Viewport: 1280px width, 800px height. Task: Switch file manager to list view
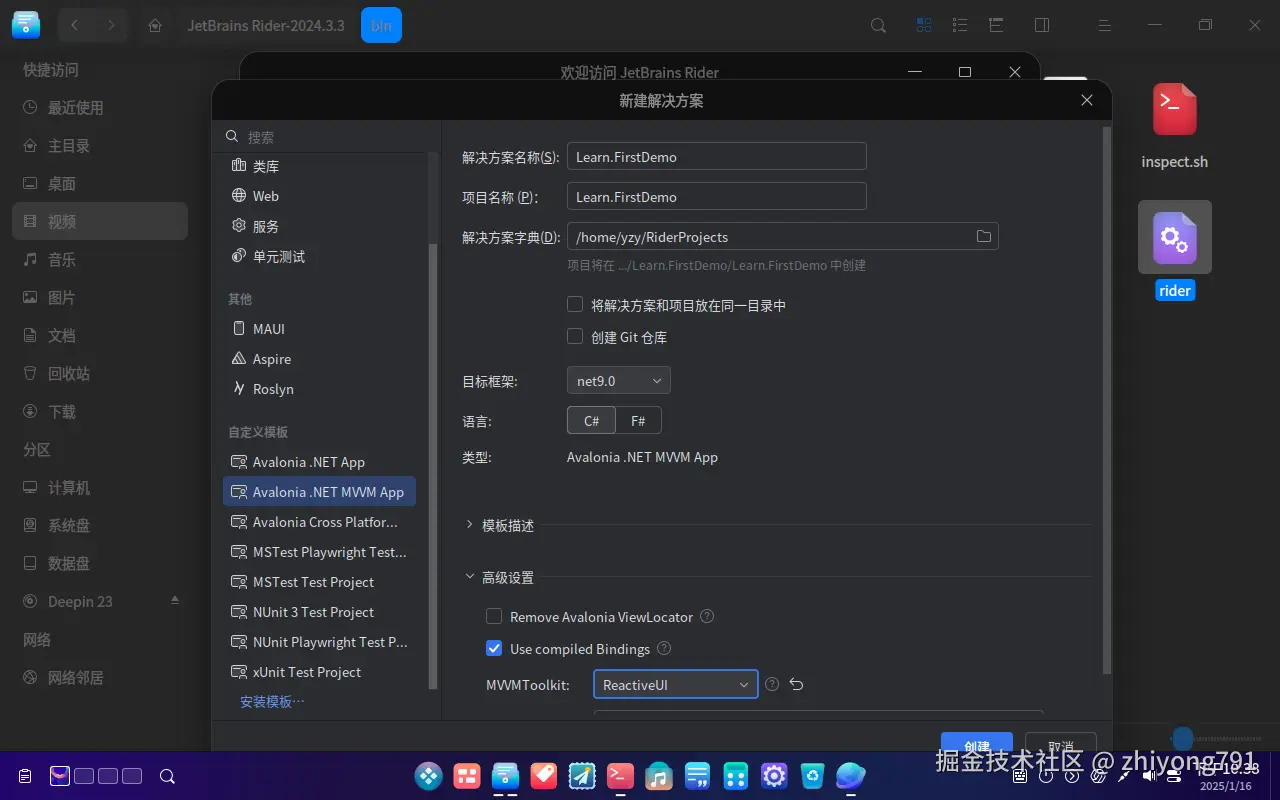tap(960, 25)
